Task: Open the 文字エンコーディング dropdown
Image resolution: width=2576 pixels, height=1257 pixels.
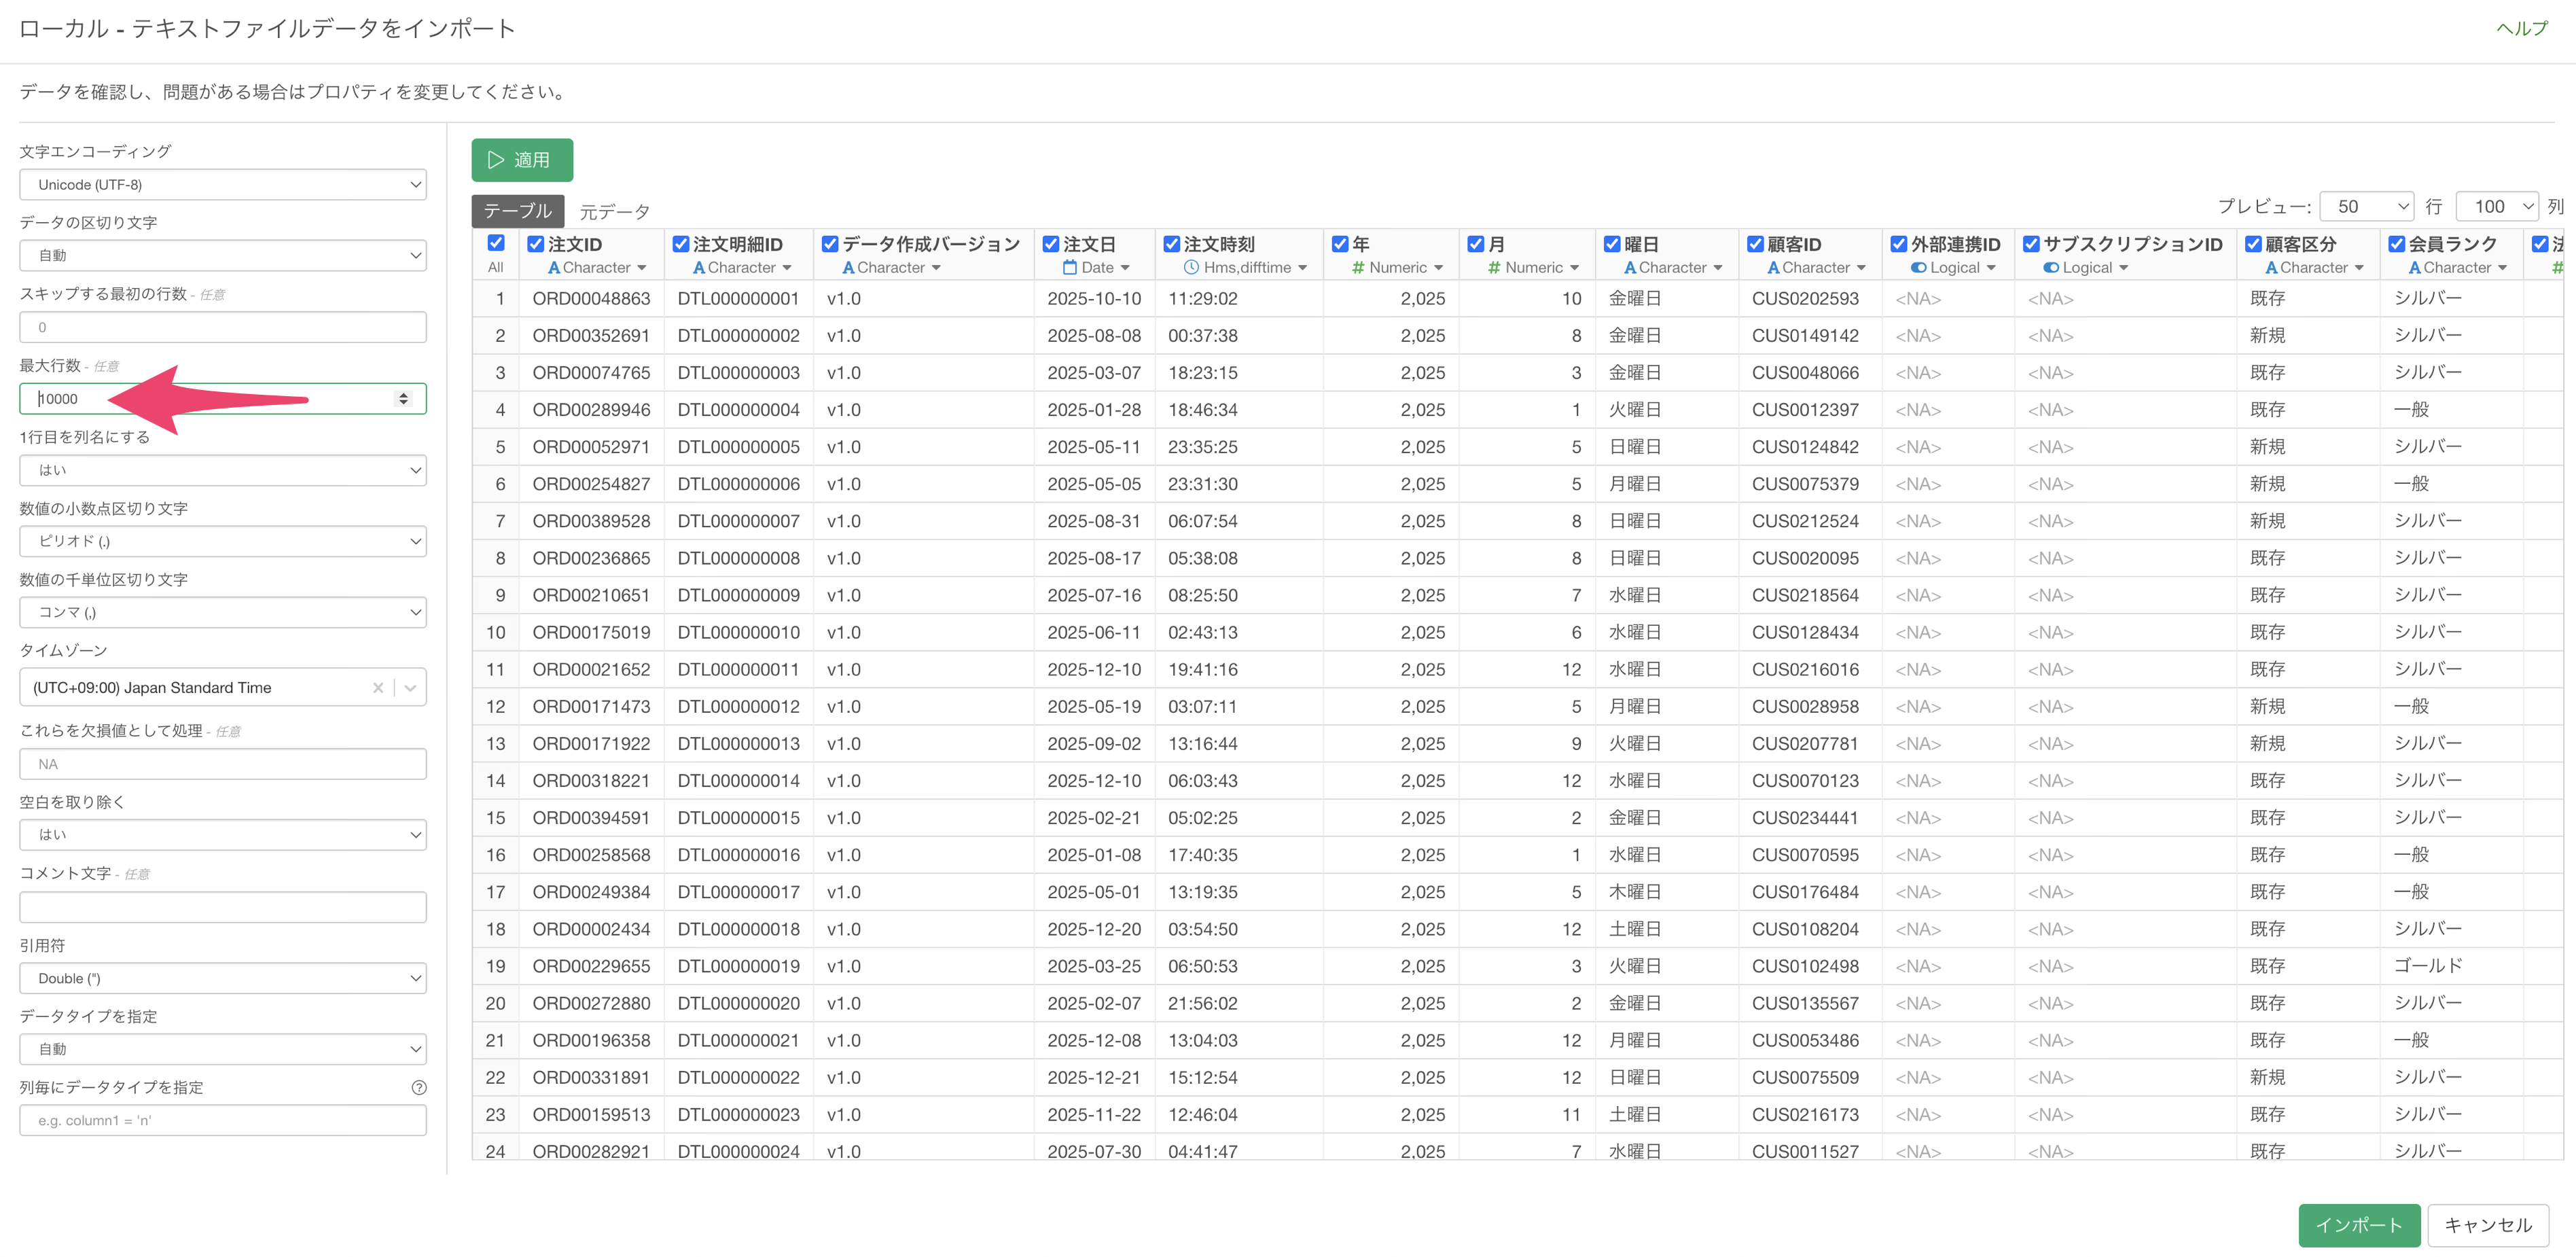Action: [222, 185]
